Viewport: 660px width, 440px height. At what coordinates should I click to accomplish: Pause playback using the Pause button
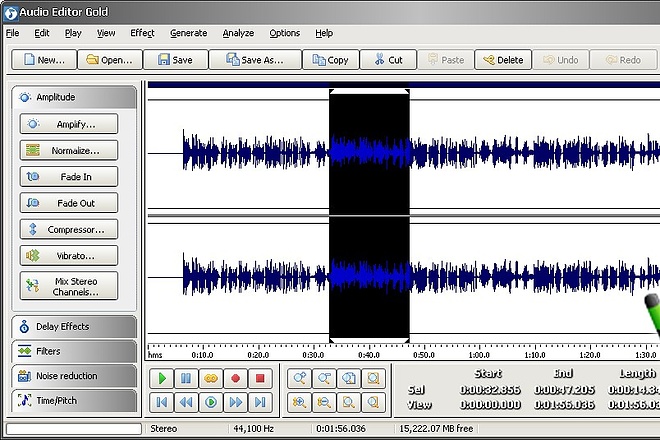pos(186,378)
